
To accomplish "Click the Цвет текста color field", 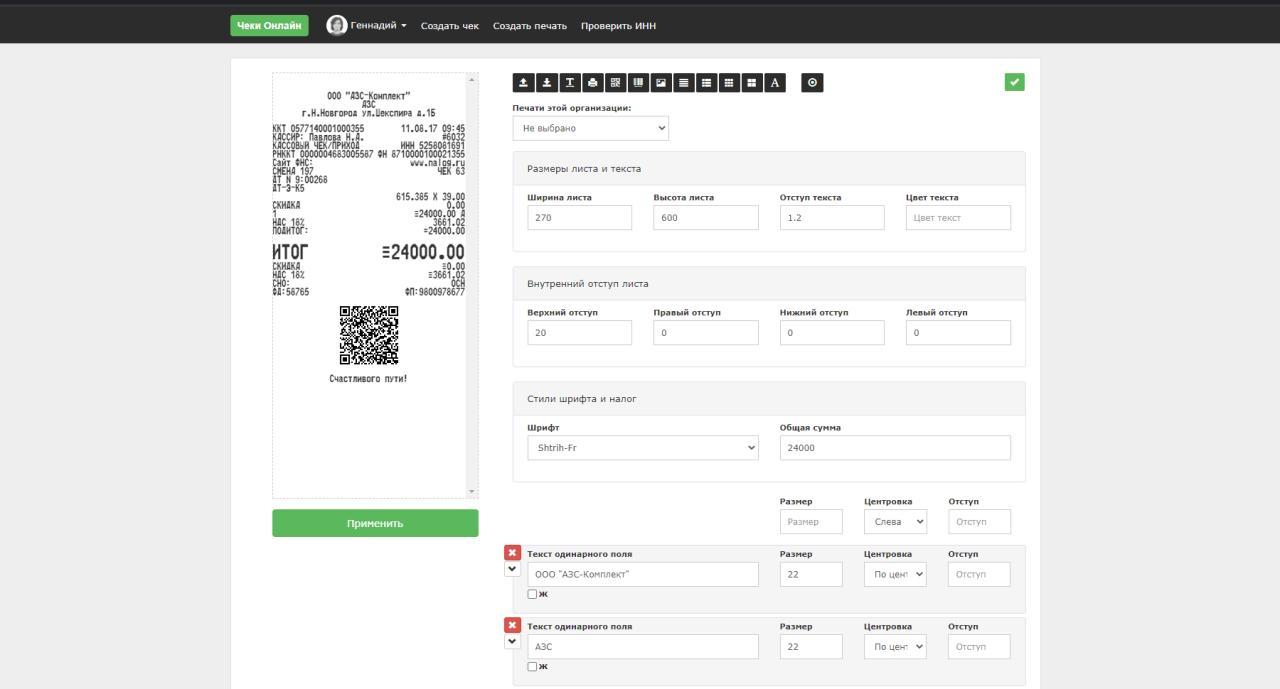I will [957, 218].
